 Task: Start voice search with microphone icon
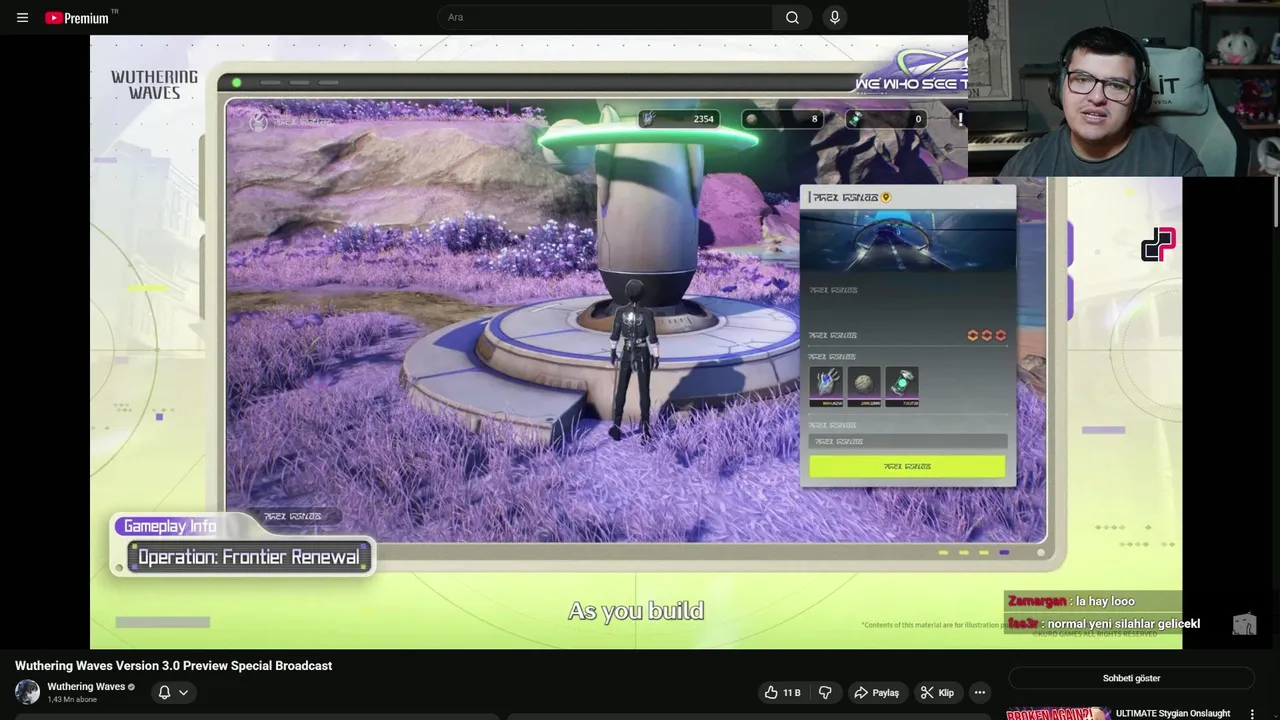pyautogui.click(x=834, y=17)
